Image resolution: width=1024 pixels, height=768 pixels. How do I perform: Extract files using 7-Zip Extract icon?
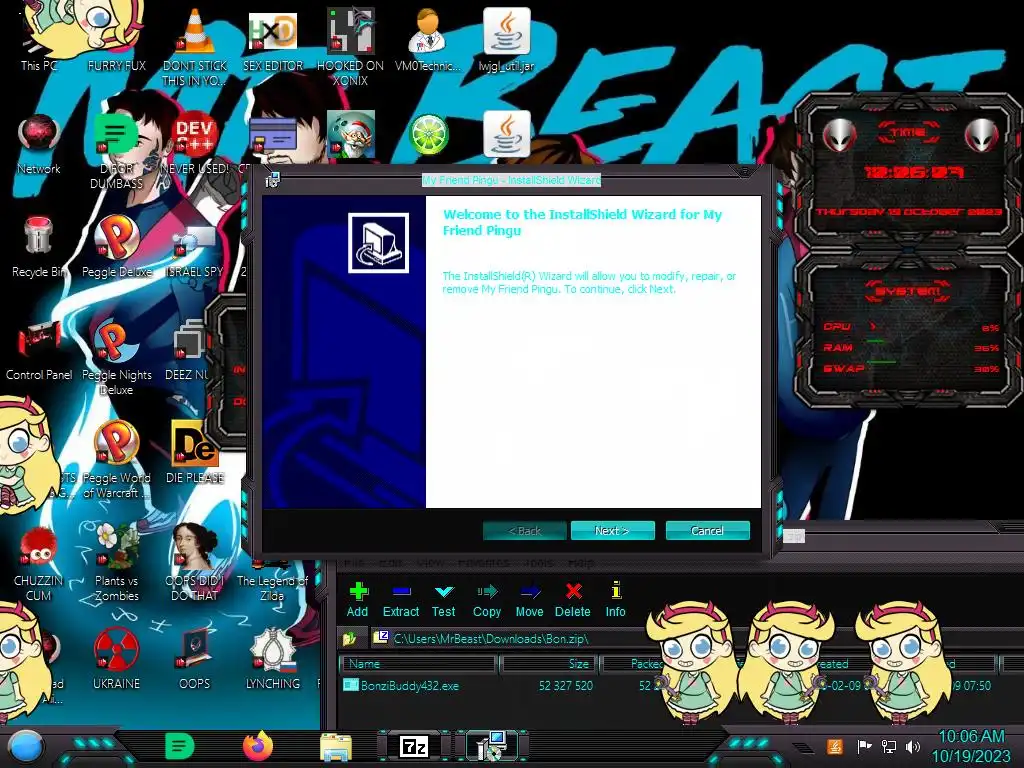(400, 600)
